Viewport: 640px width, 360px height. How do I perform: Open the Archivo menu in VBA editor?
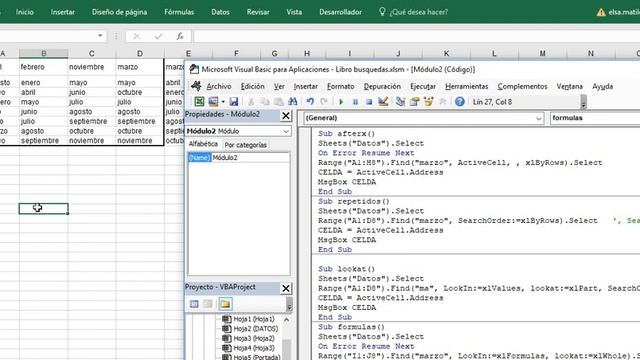pyautogui.click(x=219, y=87)
